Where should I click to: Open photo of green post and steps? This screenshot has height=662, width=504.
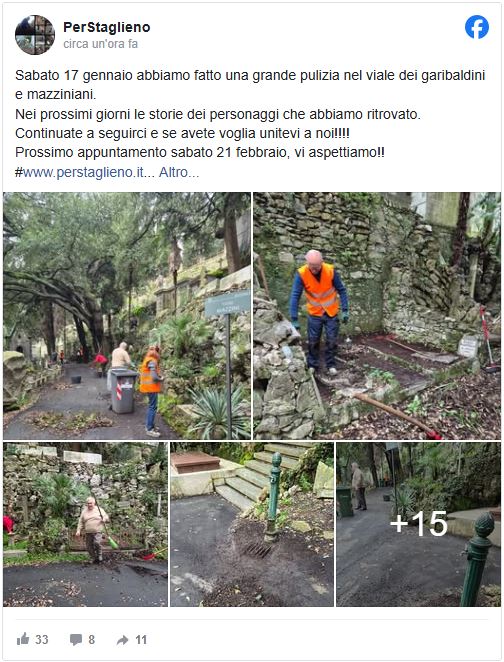tap(252, 524)
